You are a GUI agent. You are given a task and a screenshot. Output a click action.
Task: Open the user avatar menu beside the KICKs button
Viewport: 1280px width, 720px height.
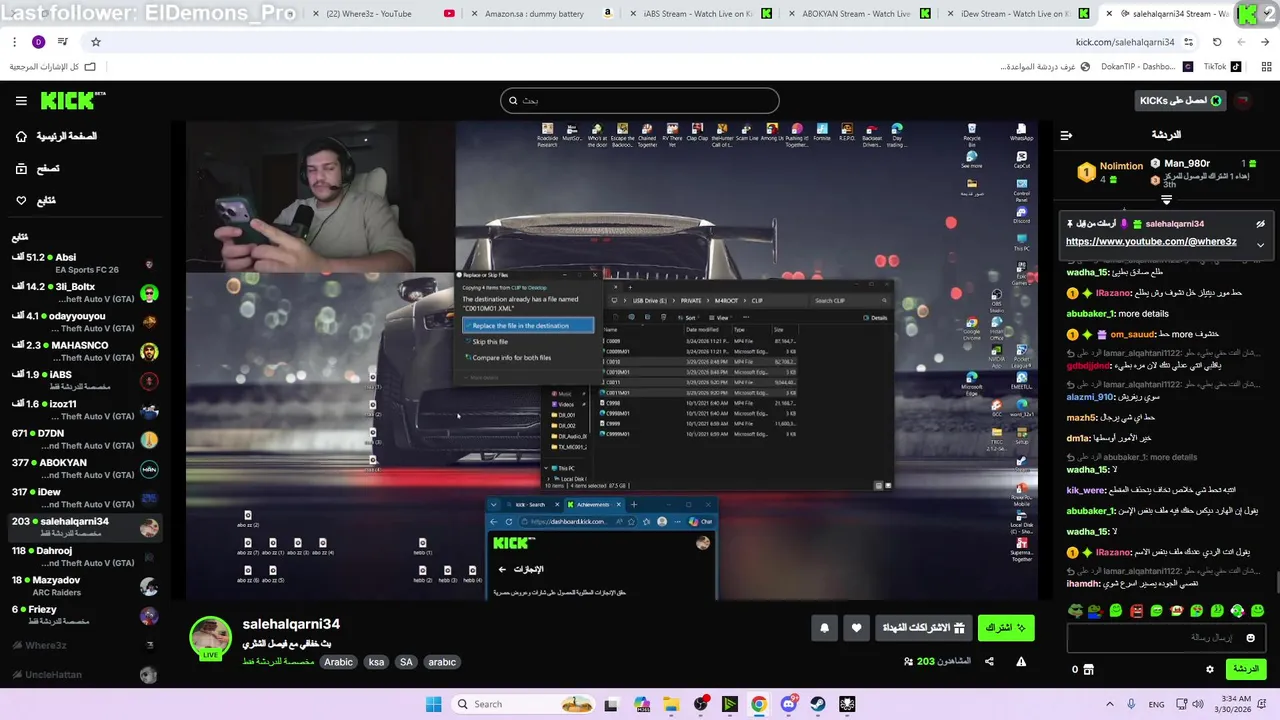pyautogui.click(x=1243, y=100)
